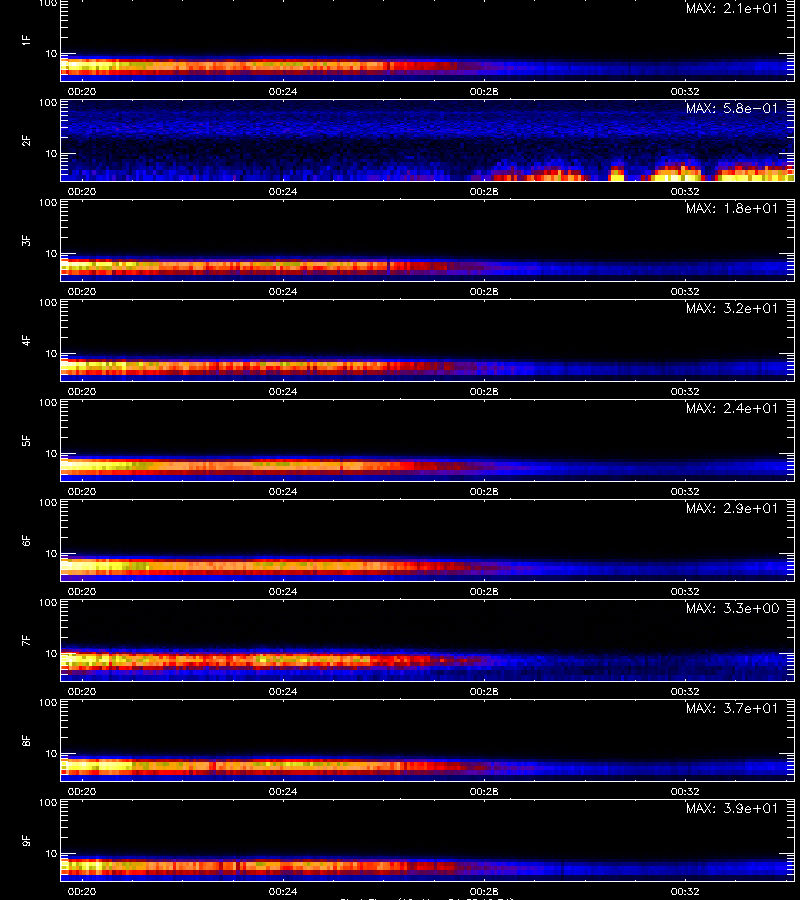Click the 10 y-axis label of panel 1F
This screenshot has width=800, height=900.
51,53
